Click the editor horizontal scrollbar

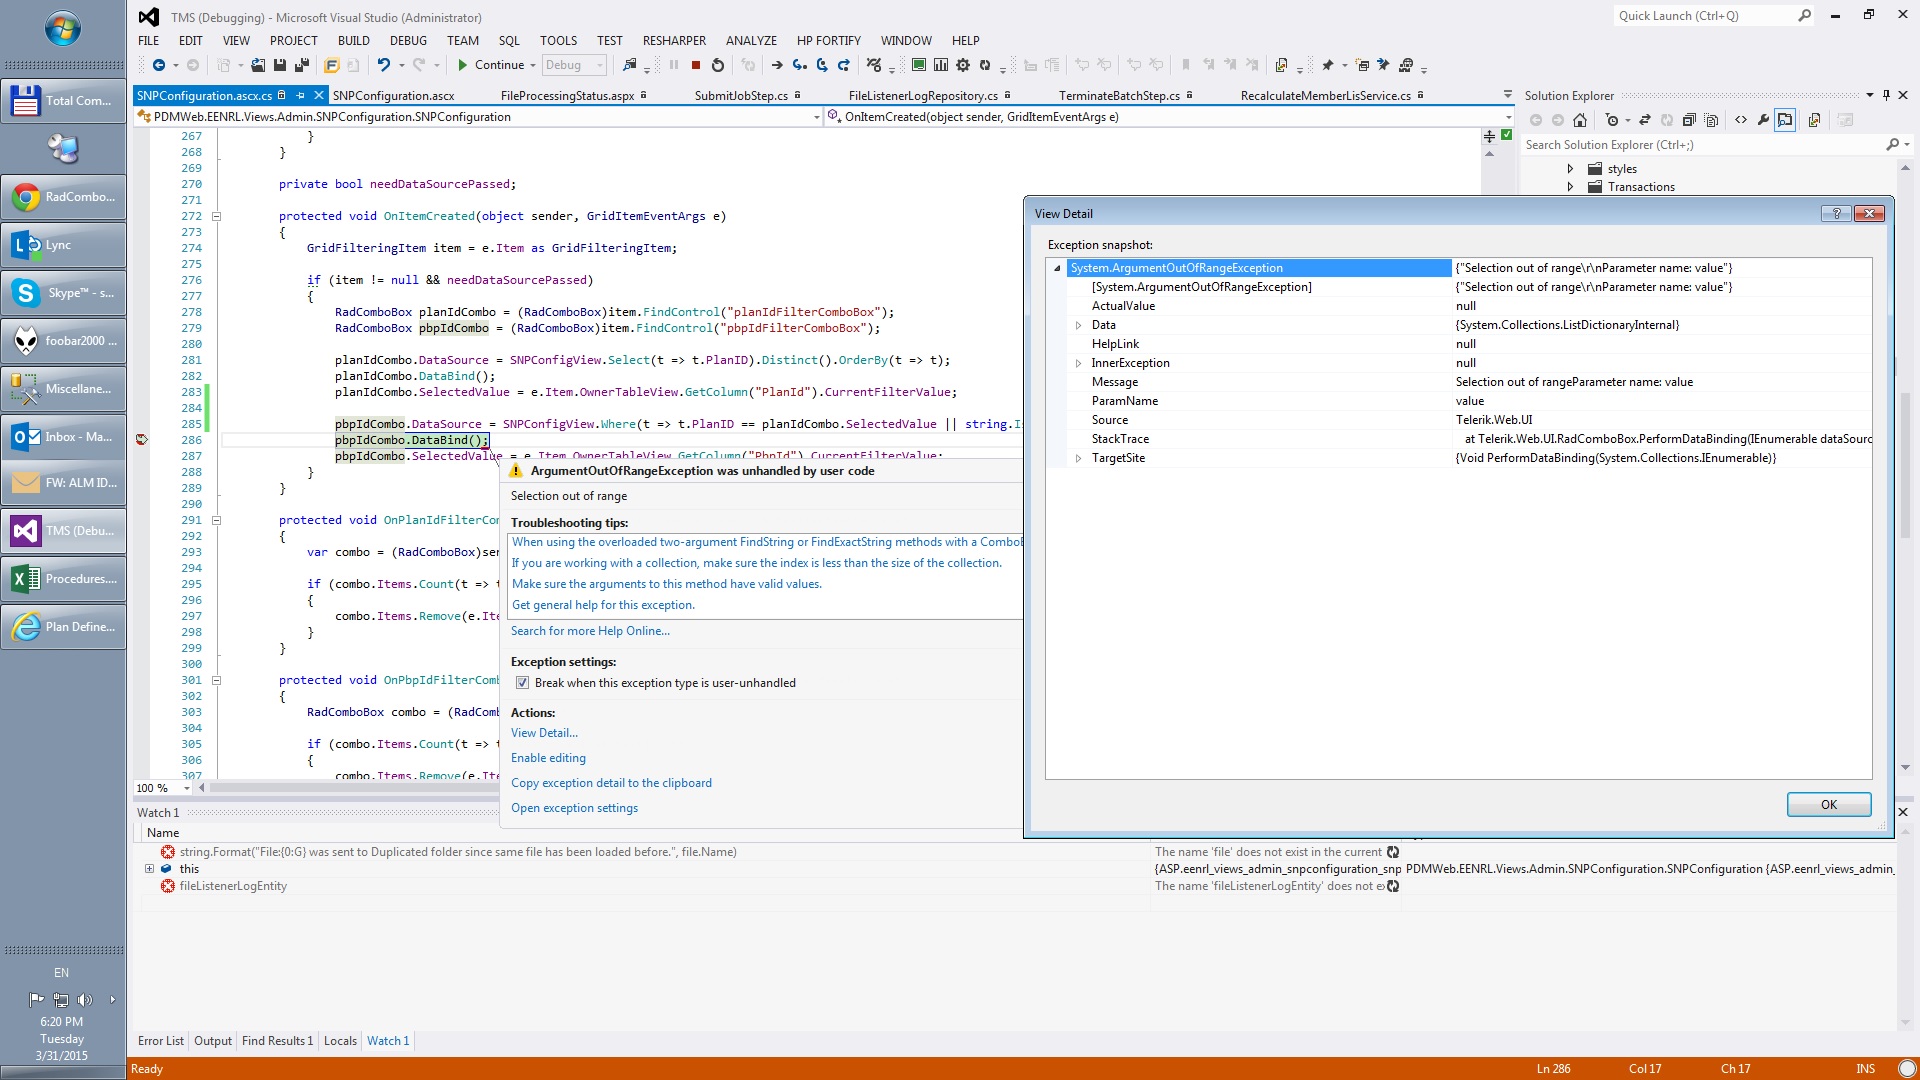350,788
